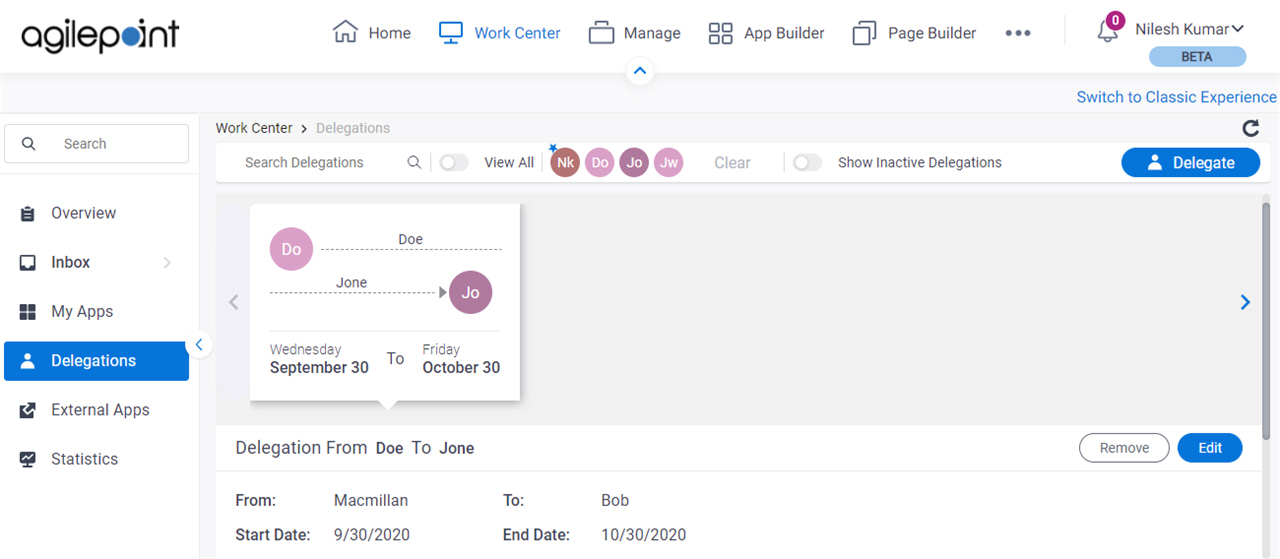Filter delegations by Nk user avatar
Viewport: 1280px width, 559px height.
[565, 162]
